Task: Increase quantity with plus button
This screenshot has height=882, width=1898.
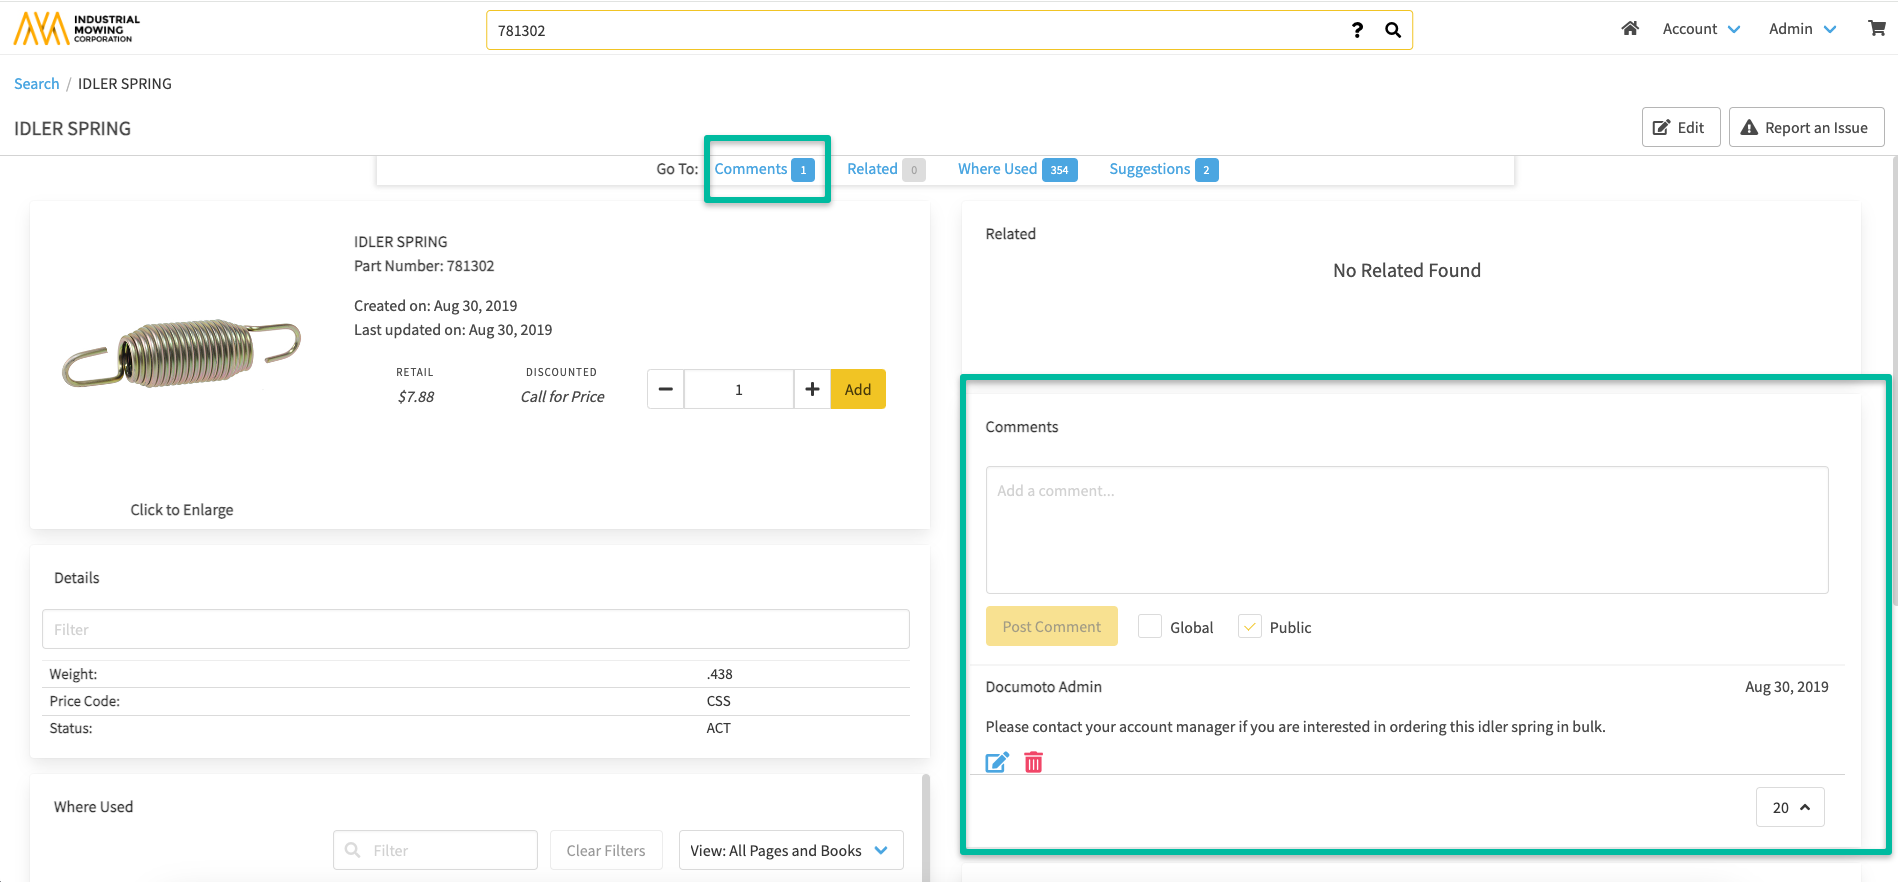Action: pos(812,390)
